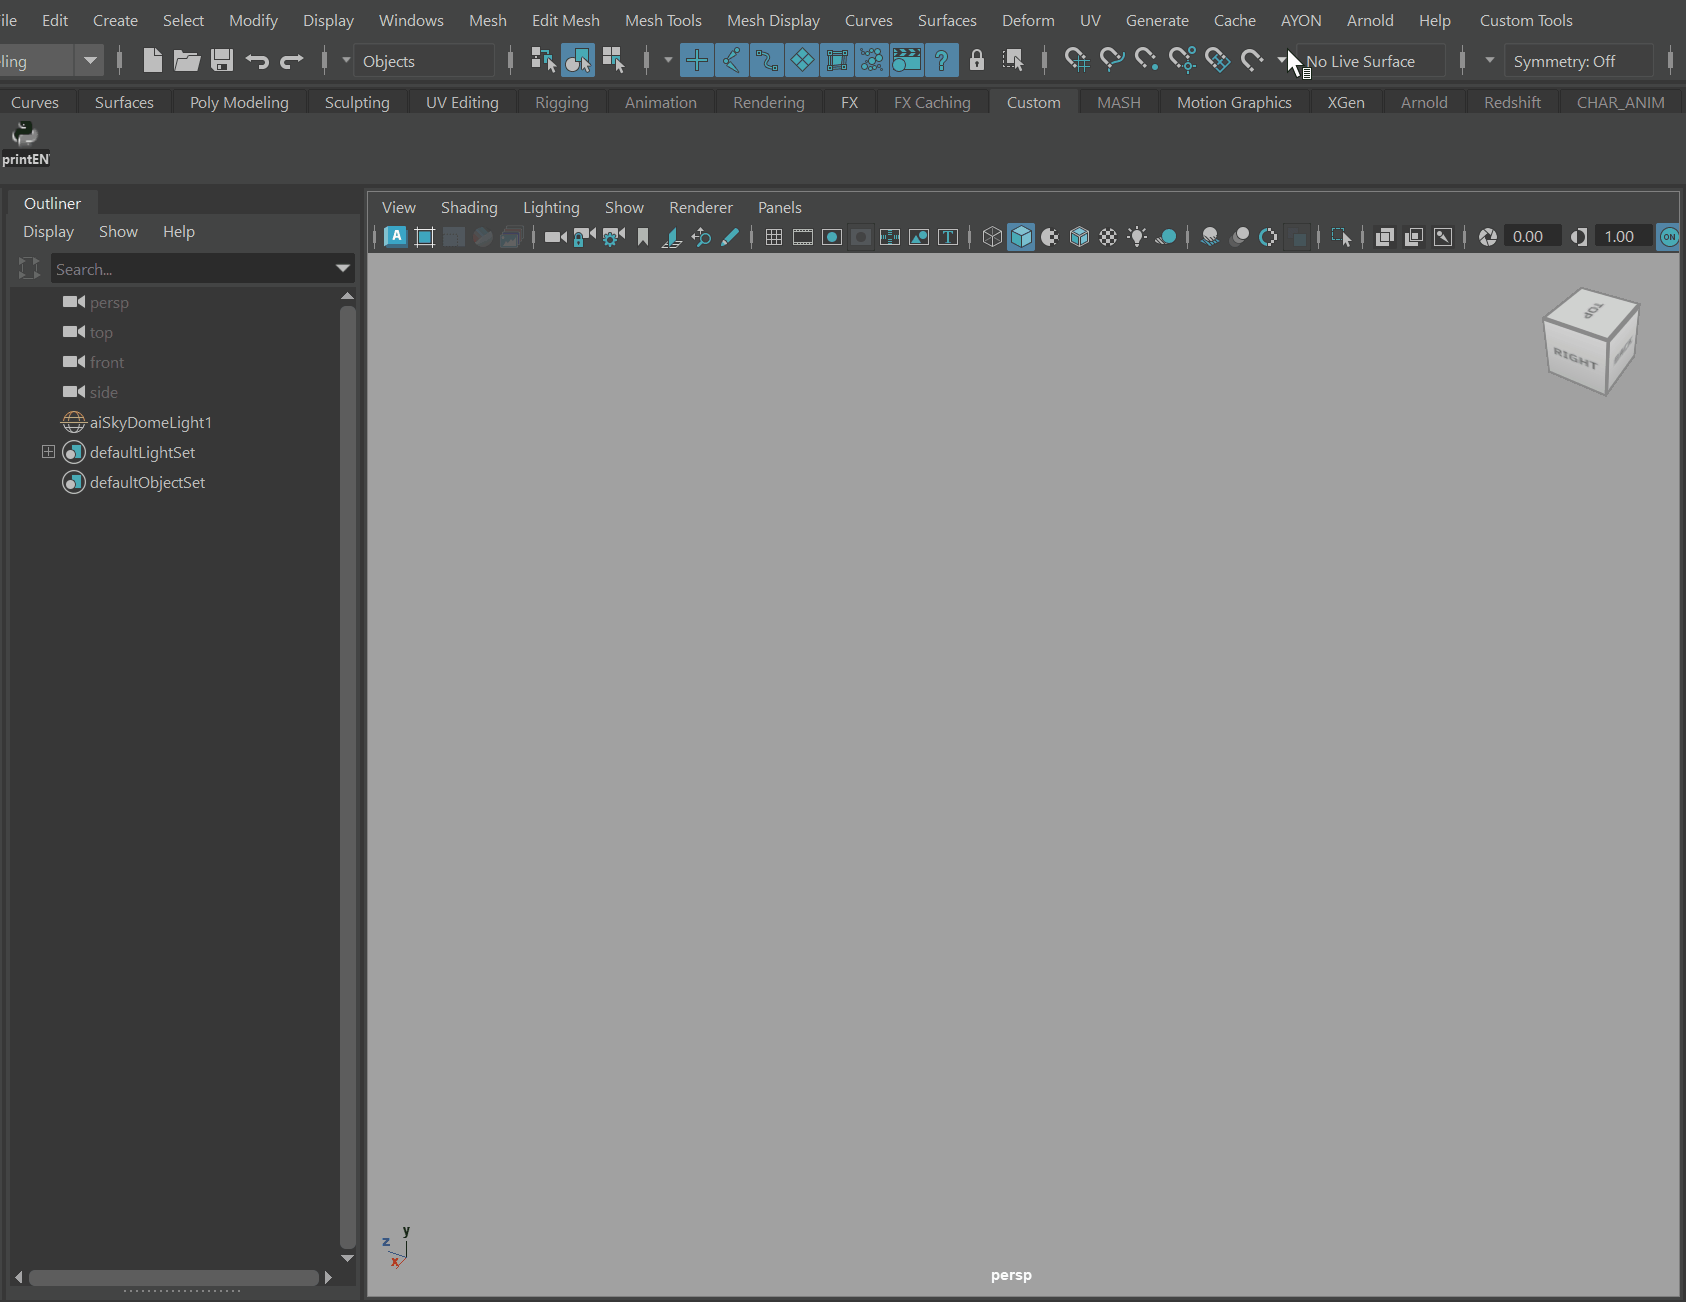Switch to the Poly Modeling shelf tab
This screenshot has width=1686, height=1302.
(x=239, y=102)
